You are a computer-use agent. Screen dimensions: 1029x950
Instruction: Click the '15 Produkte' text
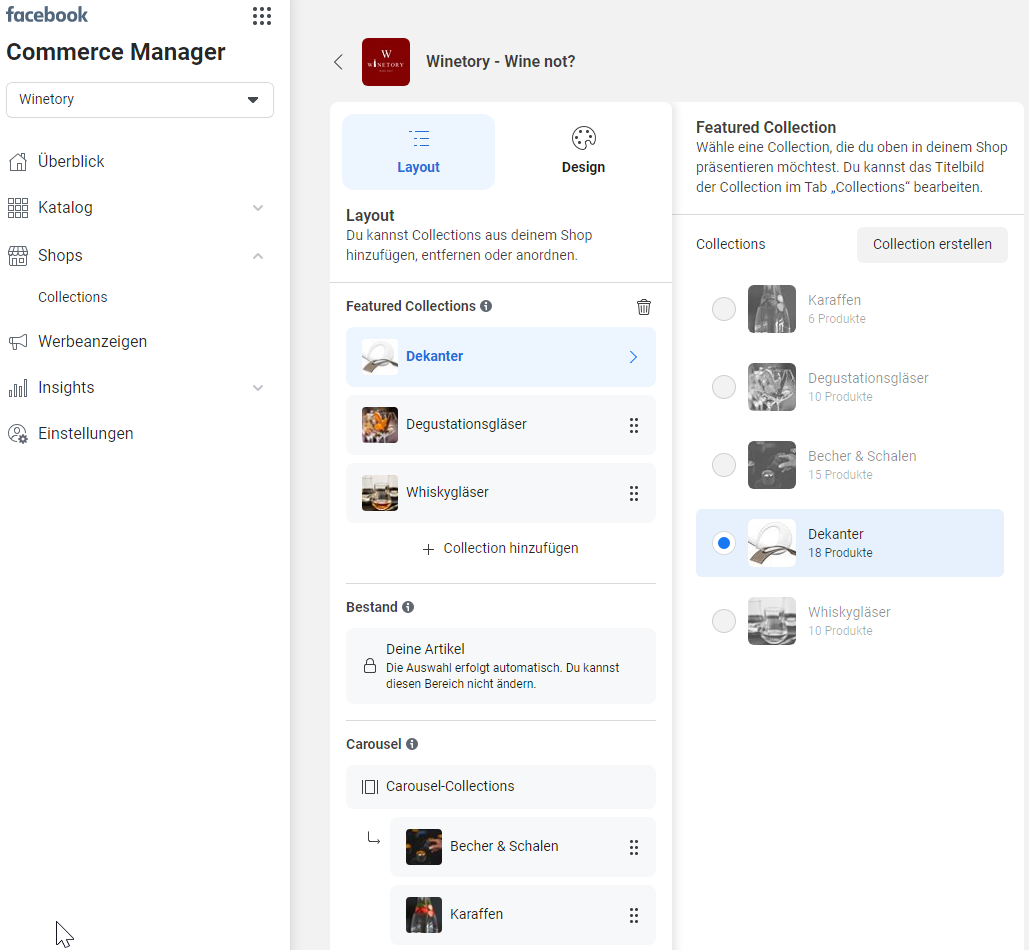pyautogui.click(x=840, y=475)
